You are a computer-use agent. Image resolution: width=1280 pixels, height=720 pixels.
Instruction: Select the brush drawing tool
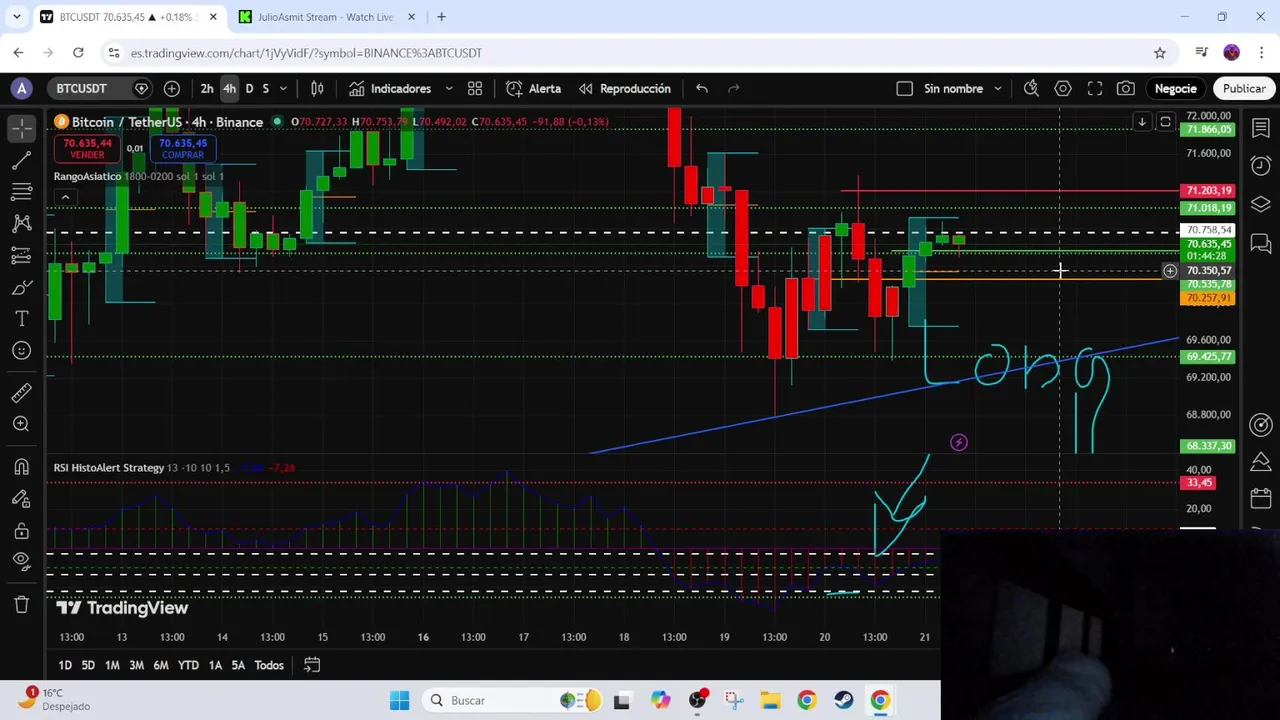pos(22,287)
